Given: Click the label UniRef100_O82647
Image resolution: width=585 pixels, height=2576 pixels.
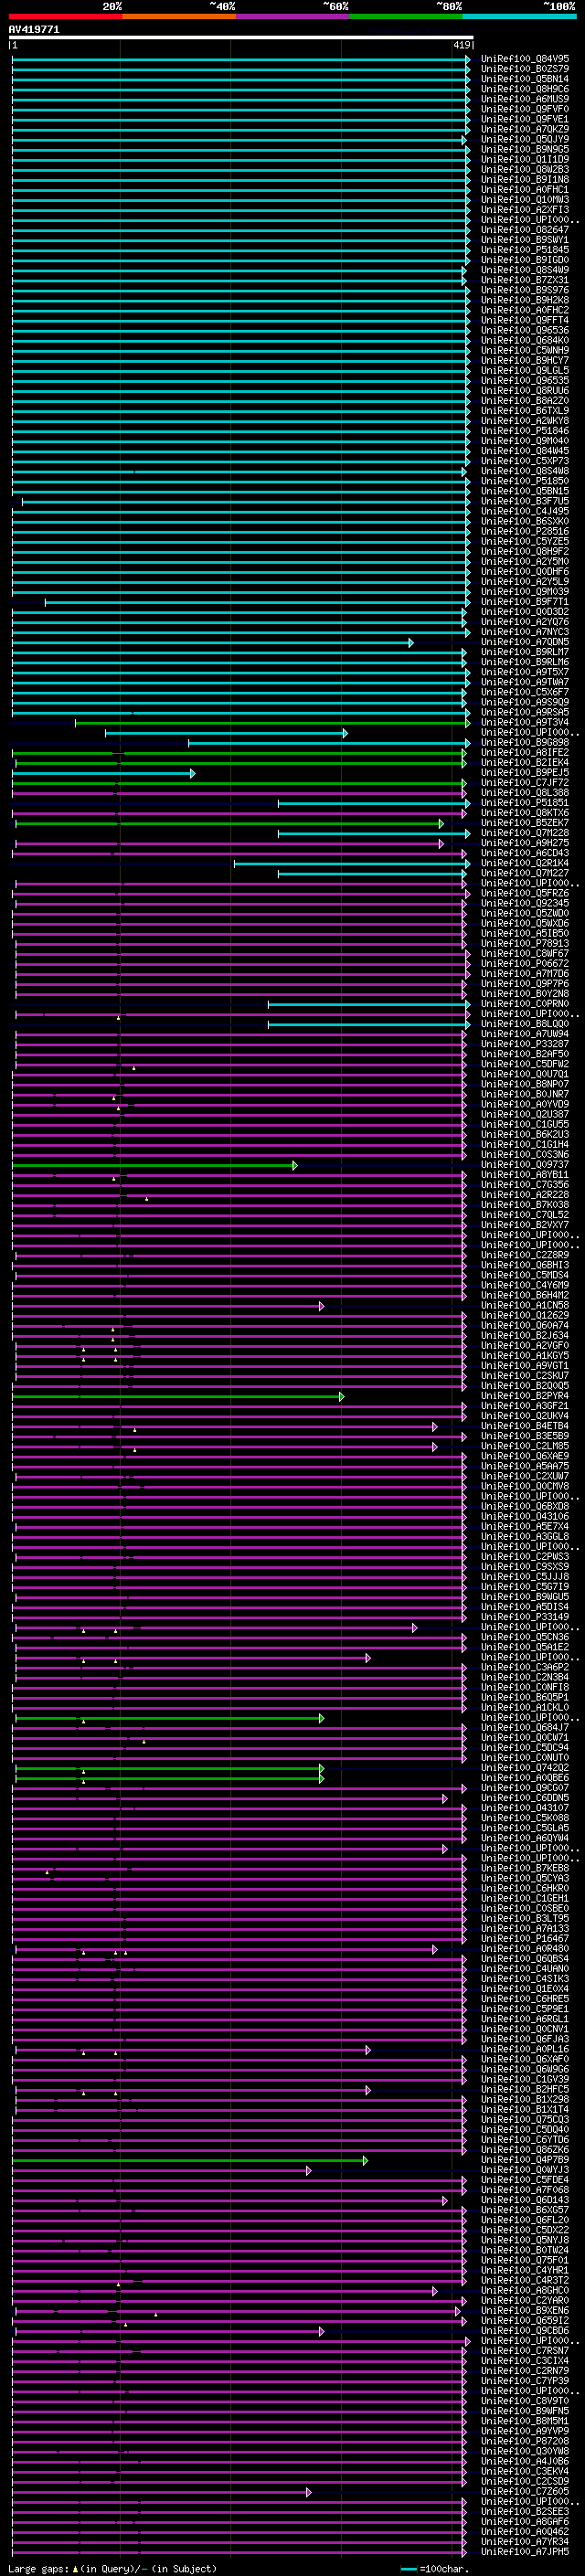Looking at the screenshot, I should [525, 230].
